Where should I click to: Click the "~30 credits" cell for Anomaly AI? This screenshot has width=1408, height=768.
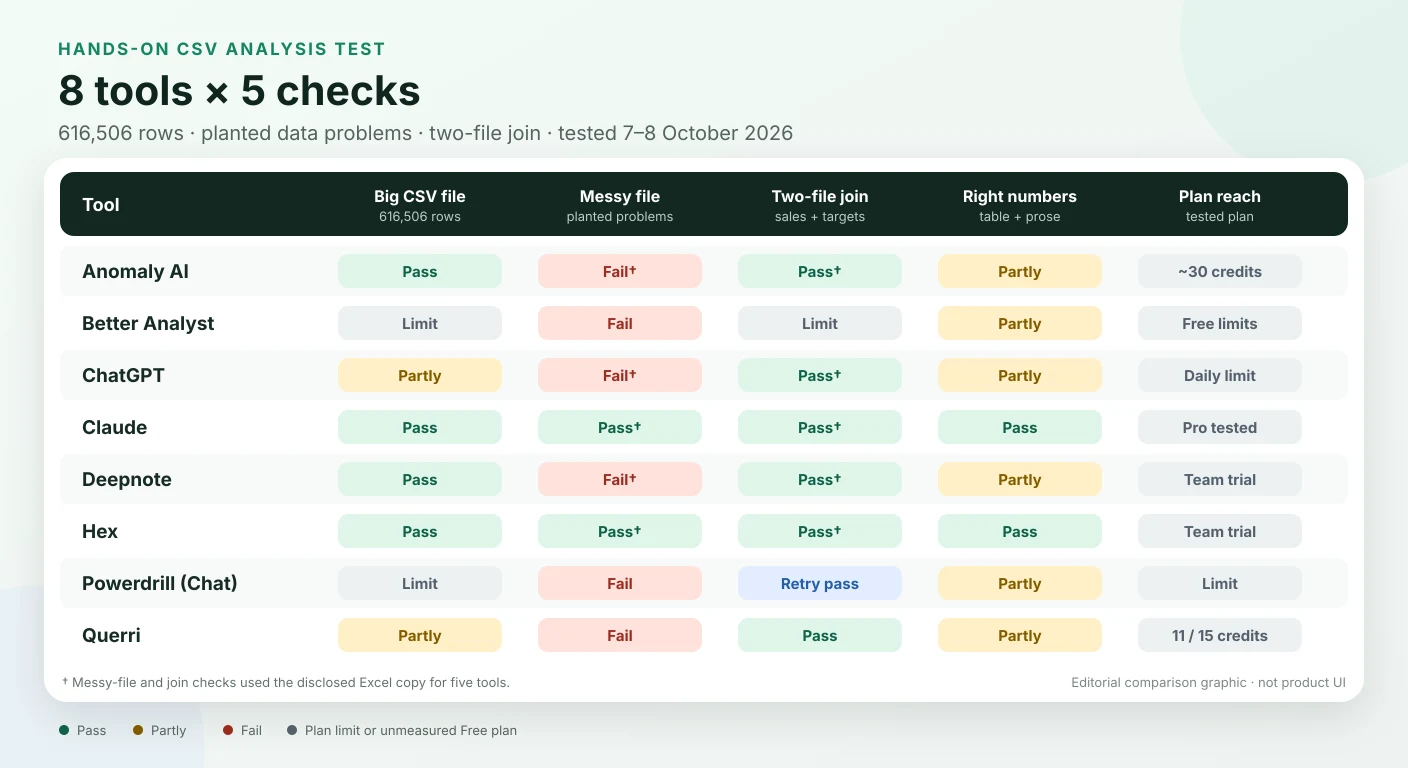(x=1220, y=272)
